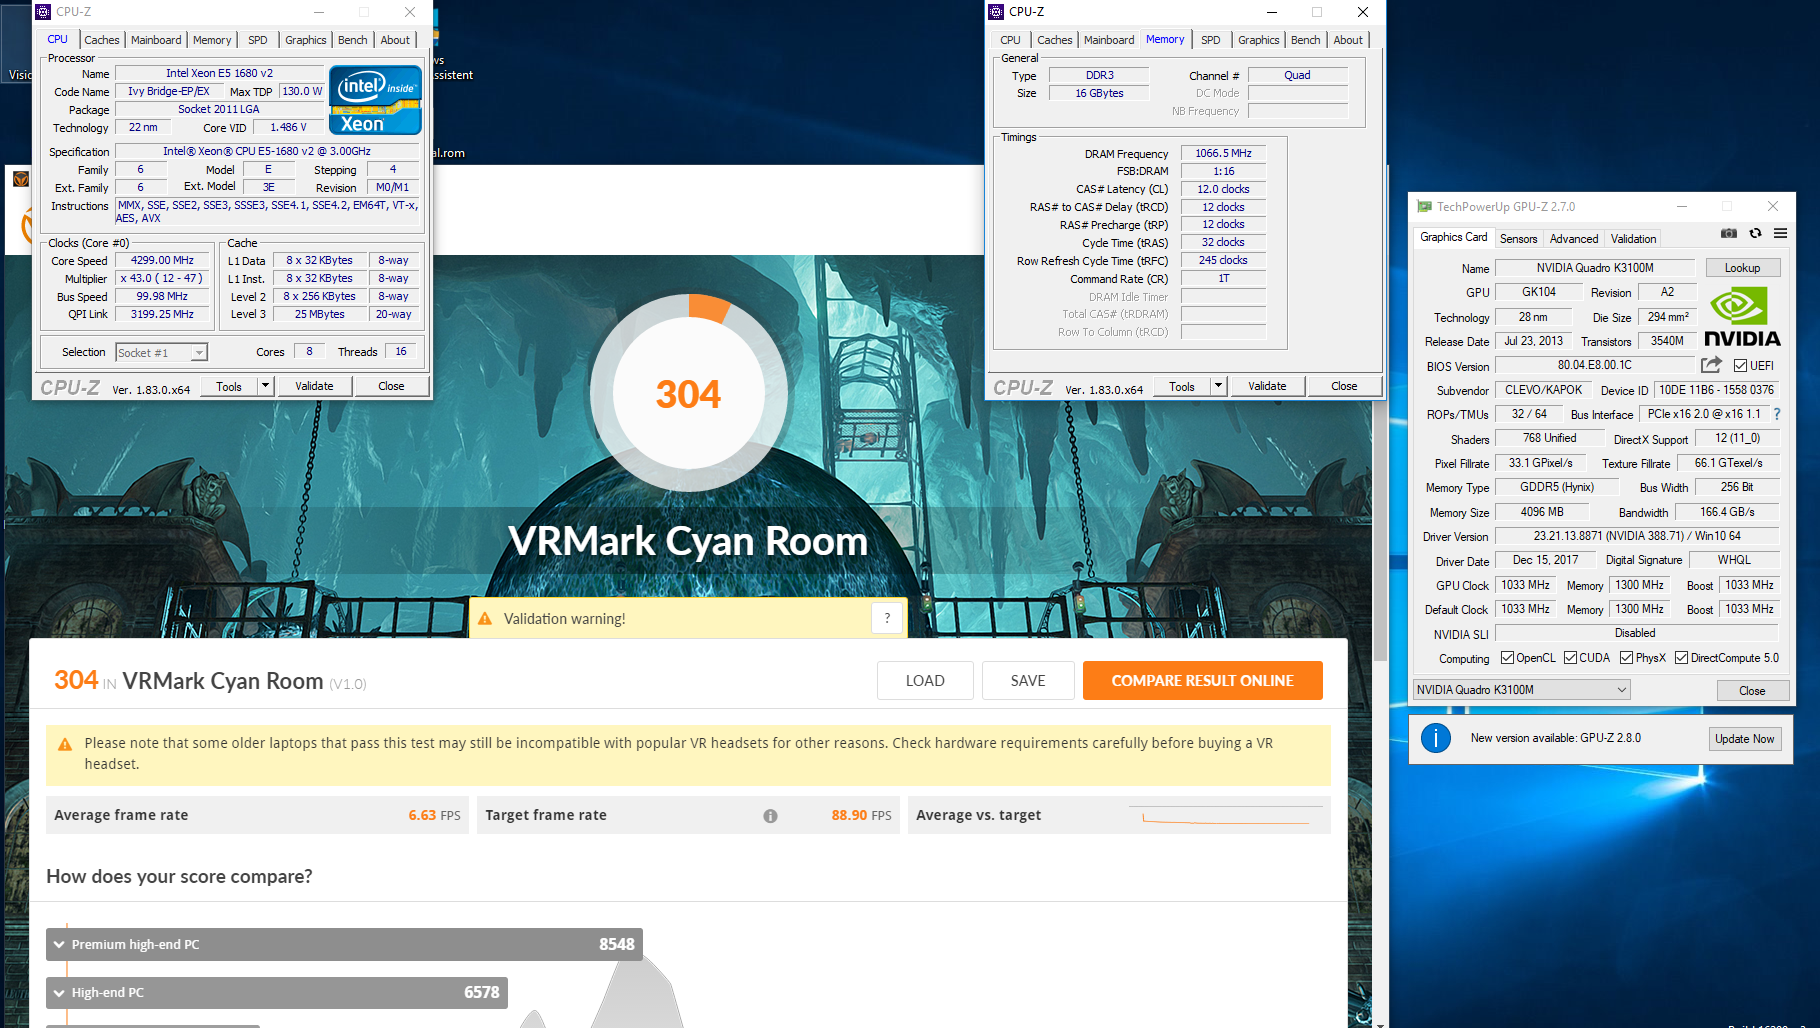Click the DRAM Frequency 1066.5 MHz field
Screen dimensions: 1820x1028
coord(1223,153)
